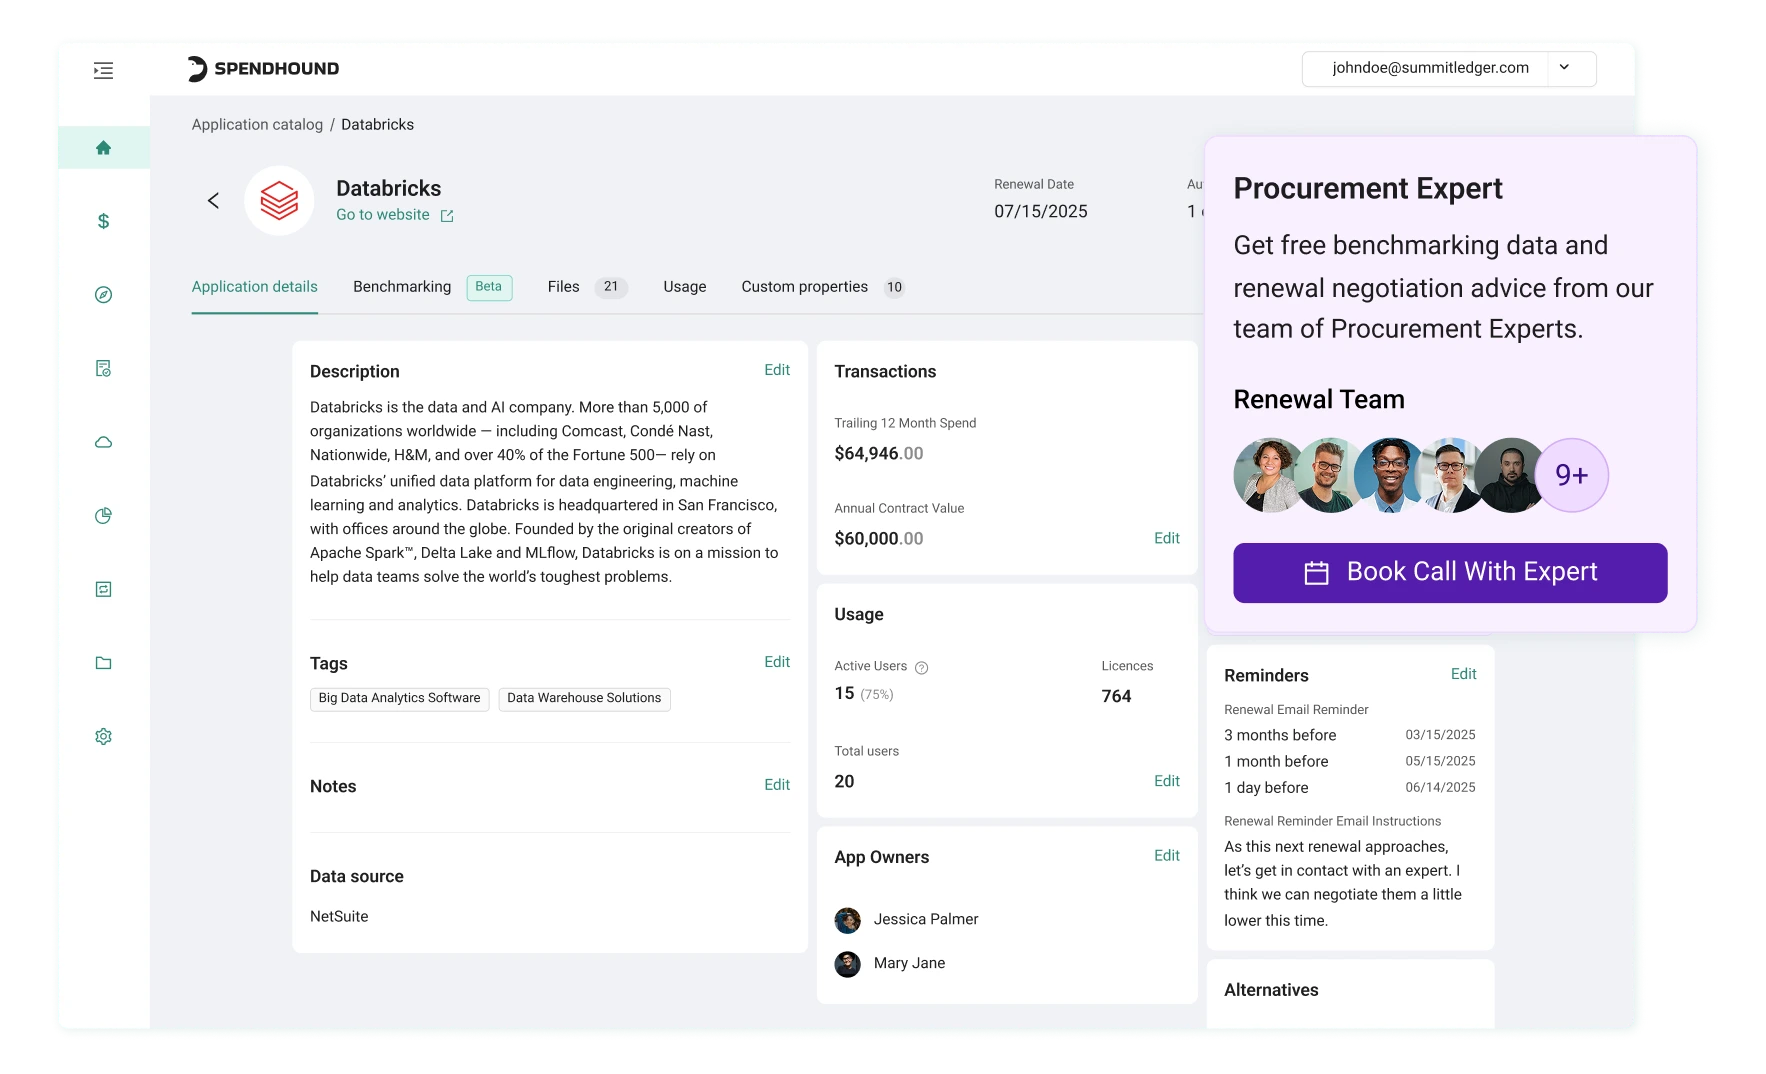The width and height of the screenshot is (1766, 1074).
Task: Open the checklist tasks icon in sidebar
Action: [103, 589]
